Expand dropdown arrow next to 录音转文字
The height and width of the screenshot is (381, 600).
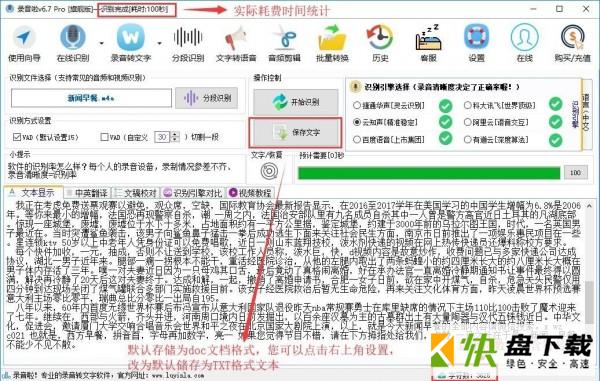(x=159, y=43)
